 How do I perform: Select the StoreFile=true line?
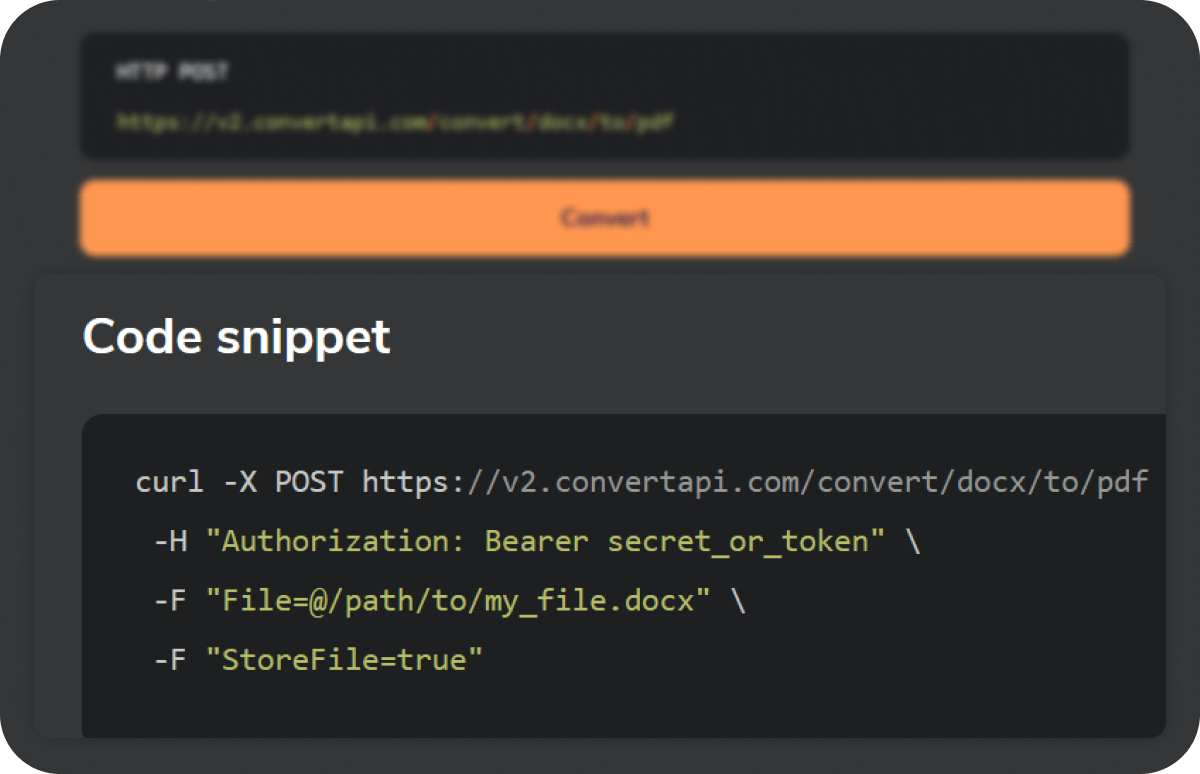318,660
